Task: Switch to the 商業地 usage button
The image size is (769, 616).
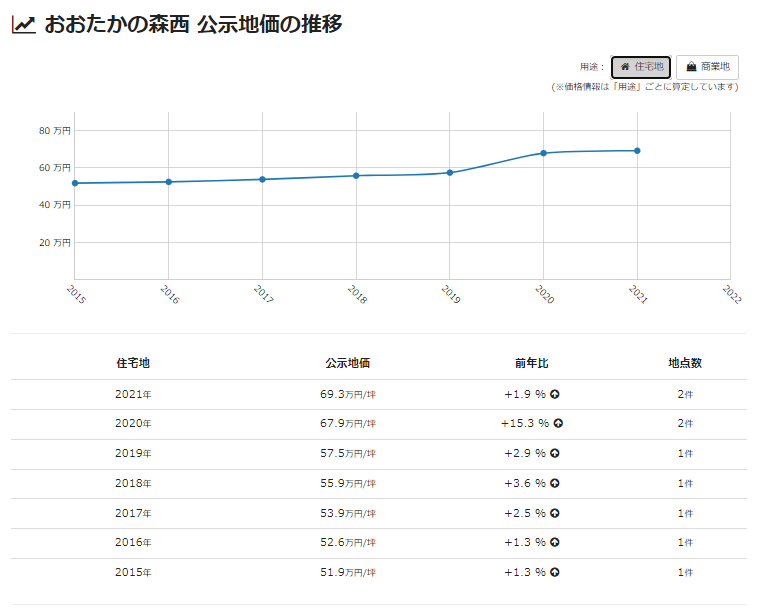Action: [707, 67]
